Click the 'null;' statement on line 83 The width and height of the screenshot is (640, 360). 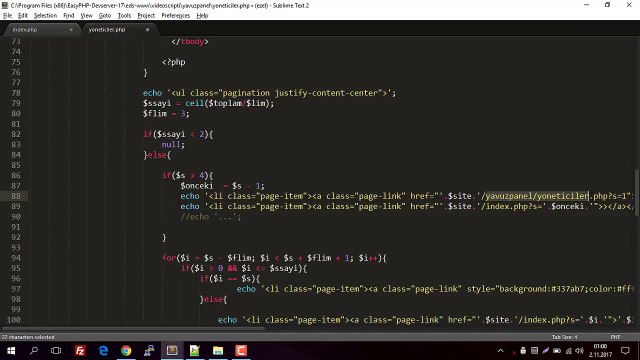click(173, 144)
